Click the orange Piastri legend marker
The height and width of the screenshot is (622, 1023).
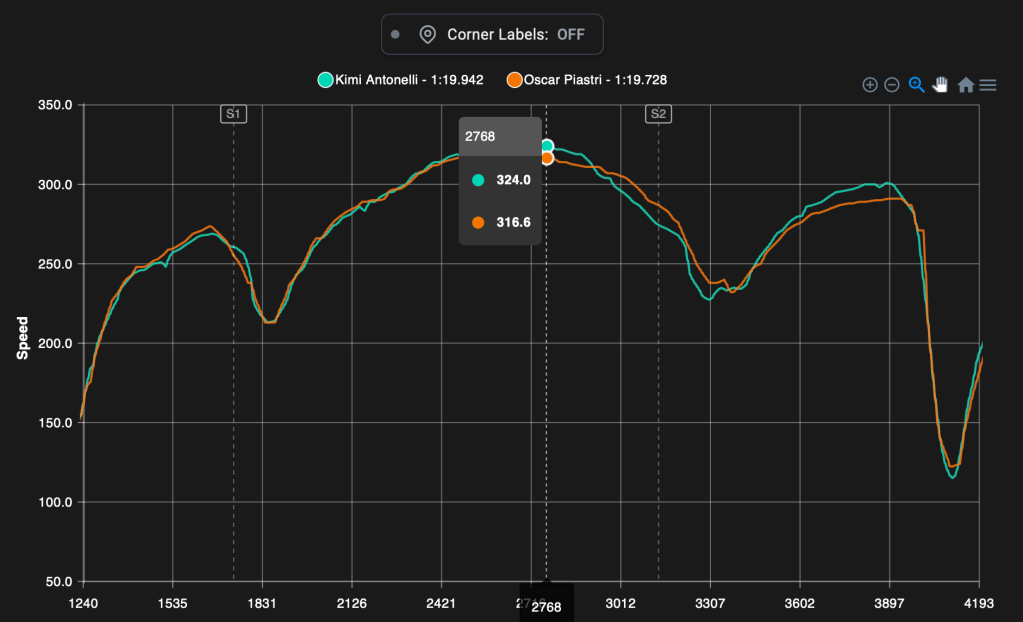click(x=514, y=80)
